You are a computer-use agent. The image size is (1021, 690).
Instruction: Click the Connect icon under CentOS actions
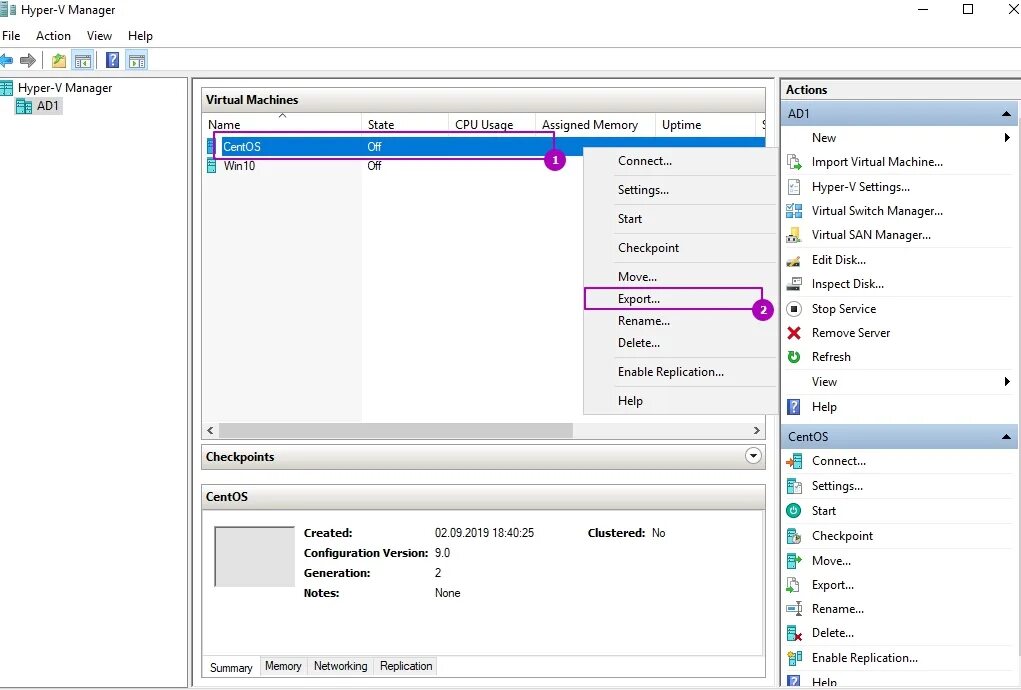(794, 462)
